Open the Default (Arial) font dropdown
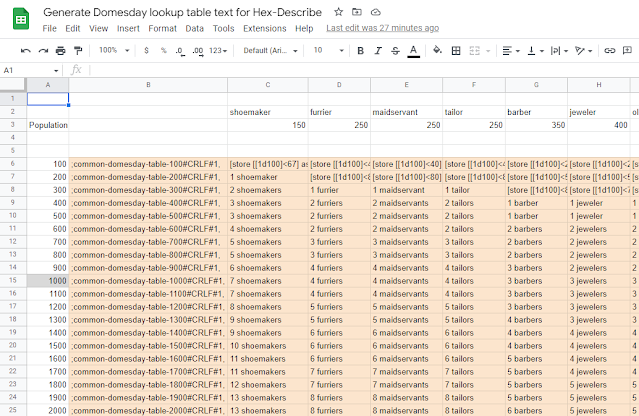 tap(270, 51)
